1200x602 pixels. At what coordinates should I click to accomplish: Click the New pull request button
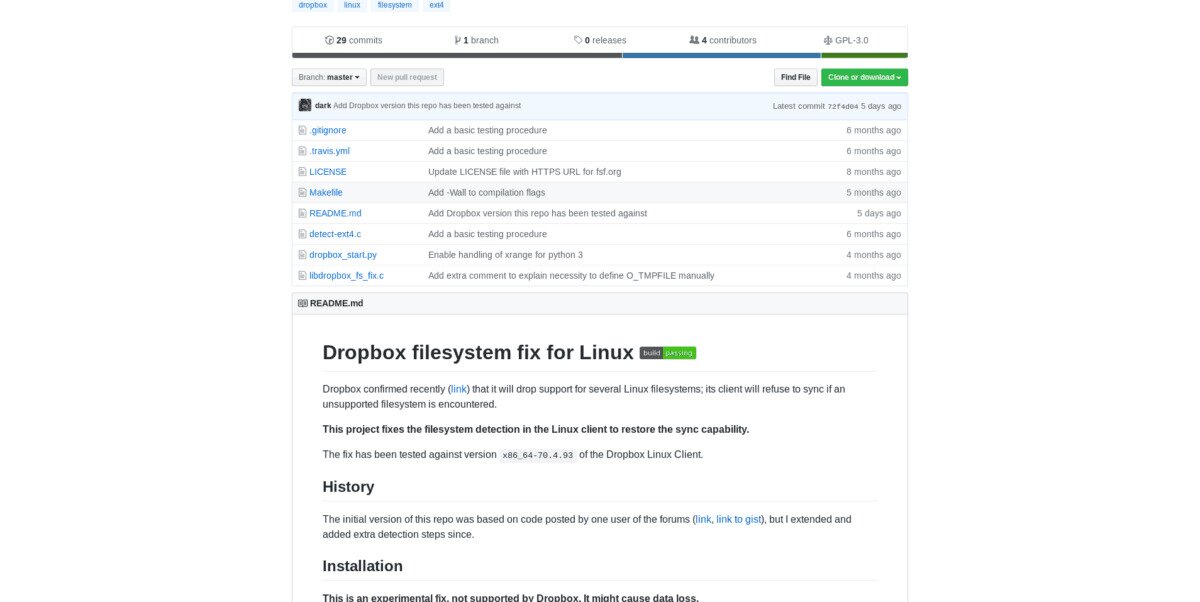pos(407,77)
